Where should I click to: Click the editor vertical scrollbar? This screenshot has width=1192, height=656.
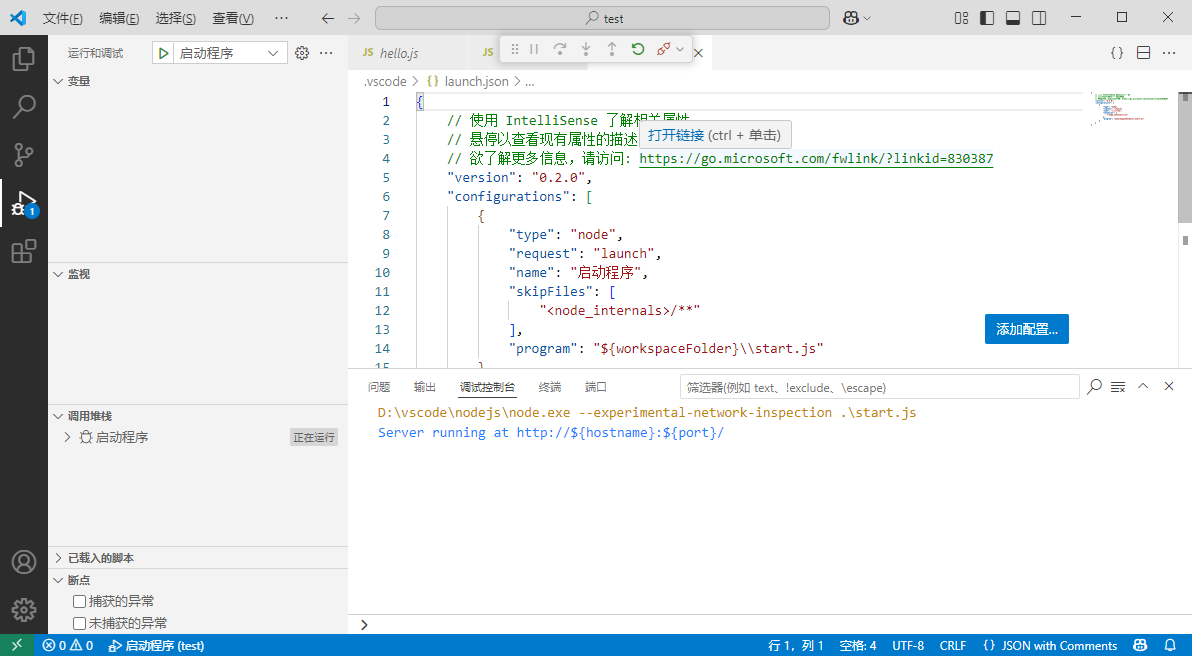click(x=1185, y=157)
